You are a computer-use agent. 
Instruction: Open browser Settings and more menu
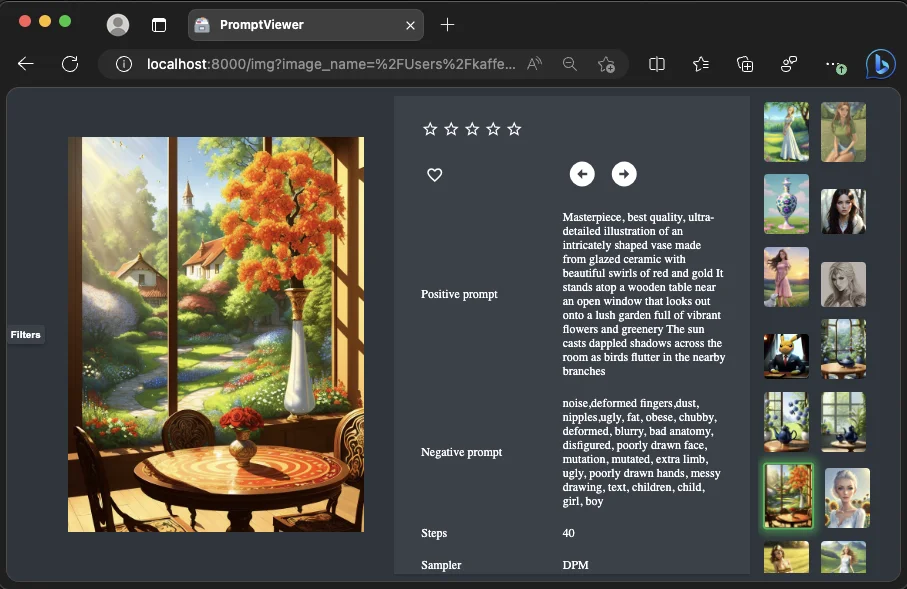pos(835,64)
